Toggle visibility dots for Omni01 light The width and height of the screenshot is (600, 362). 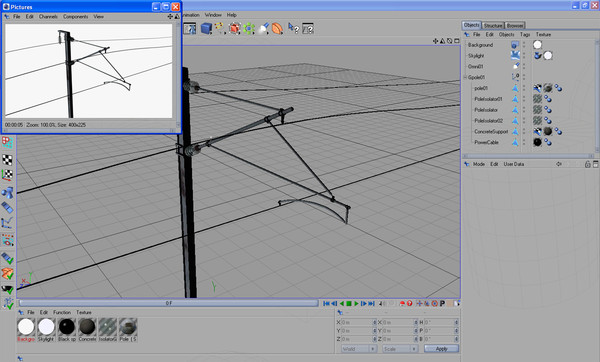524,66
